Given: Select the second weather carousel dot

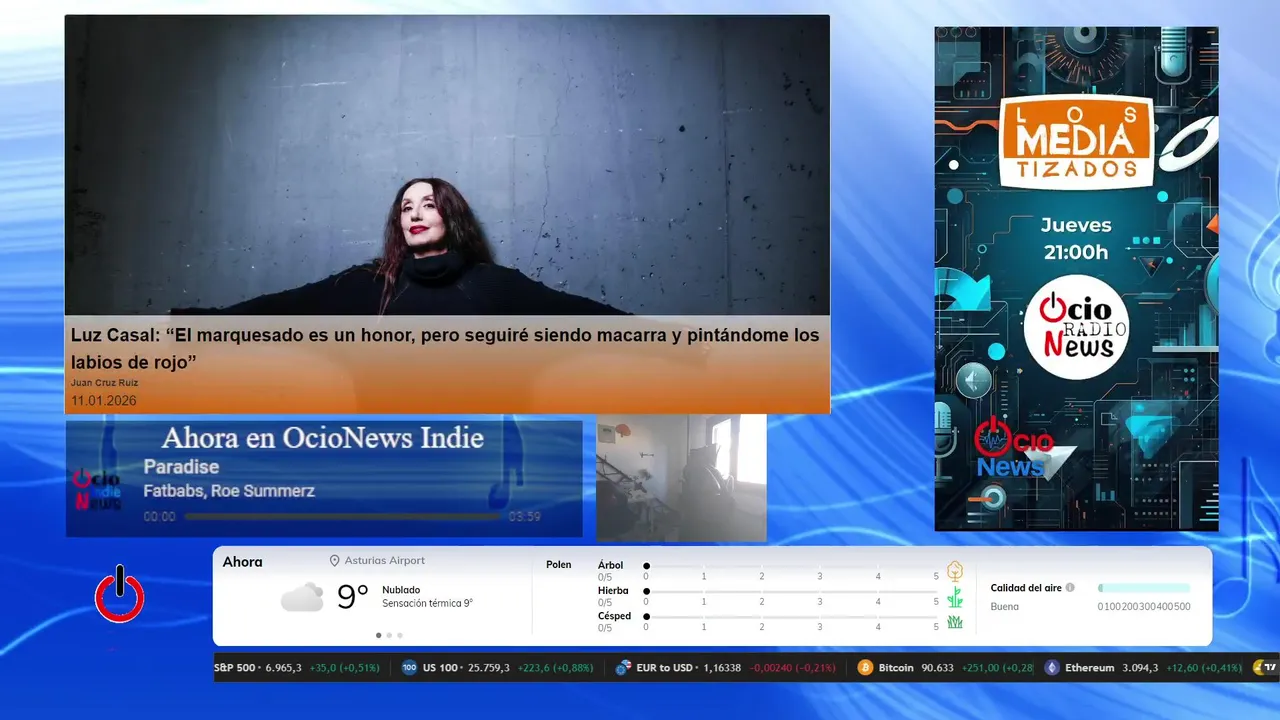Looking at the screenshot, I should click(389, 635).
